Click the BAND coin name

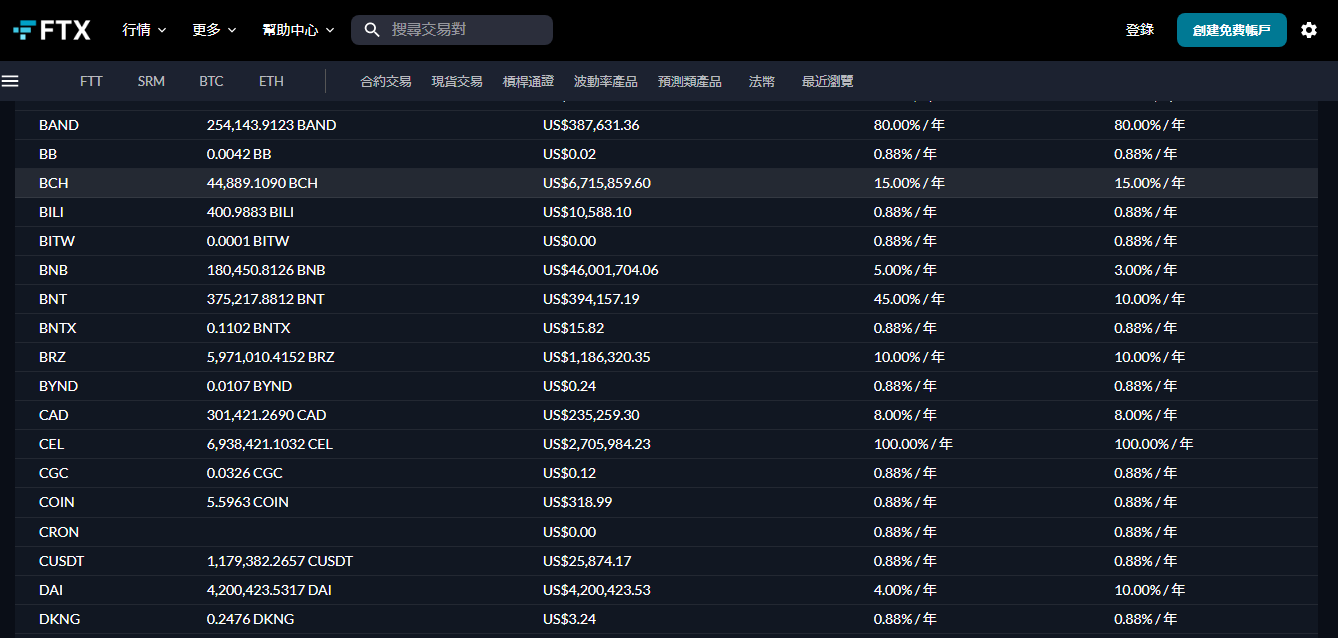point(59,125)
